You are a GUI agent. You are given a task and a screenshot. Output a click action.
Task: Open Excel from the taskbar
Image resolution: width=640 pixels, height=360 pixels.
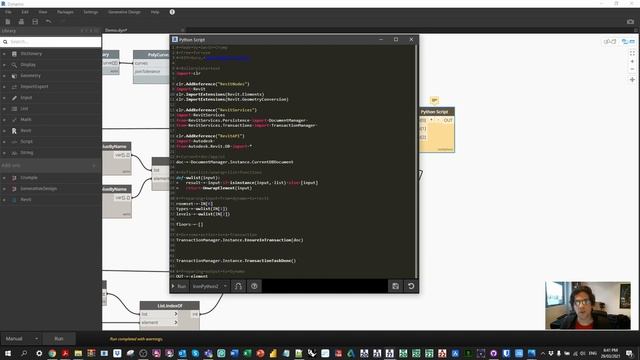point(247,353)
